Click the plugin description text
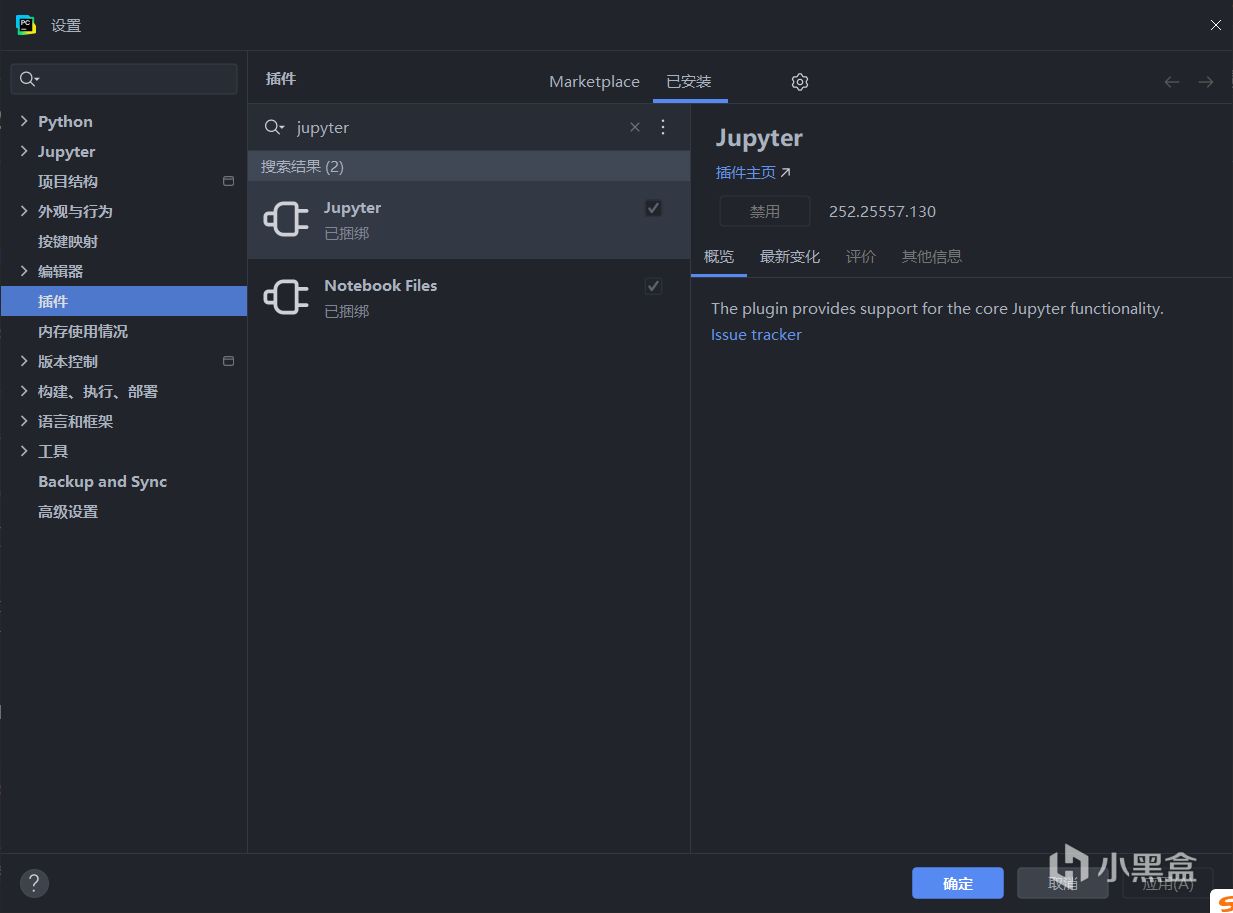Image resolution: width=1233 pixels, height=913 pixels. click(x=937, y=309)
